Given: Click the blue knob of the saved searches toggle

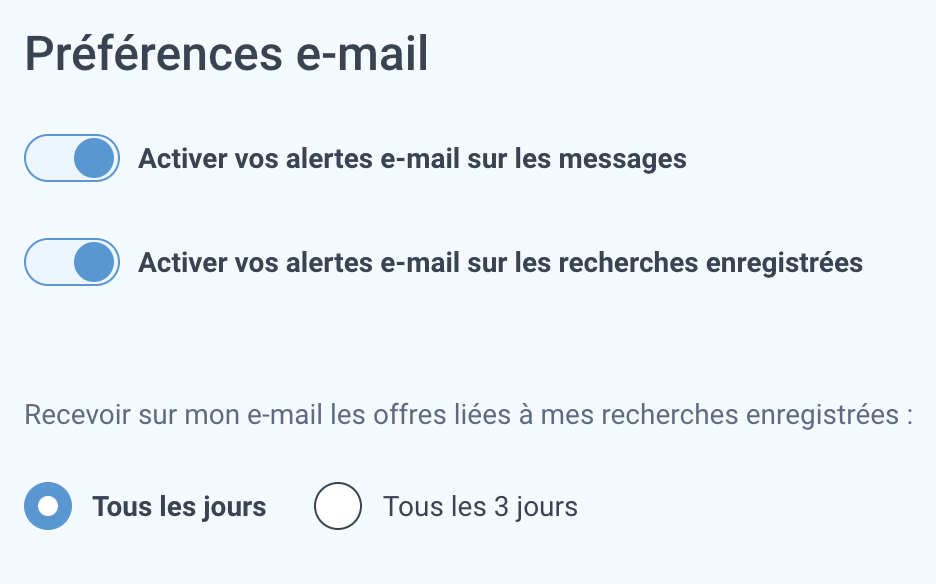Looking at the screenshot, I should 94,262.
